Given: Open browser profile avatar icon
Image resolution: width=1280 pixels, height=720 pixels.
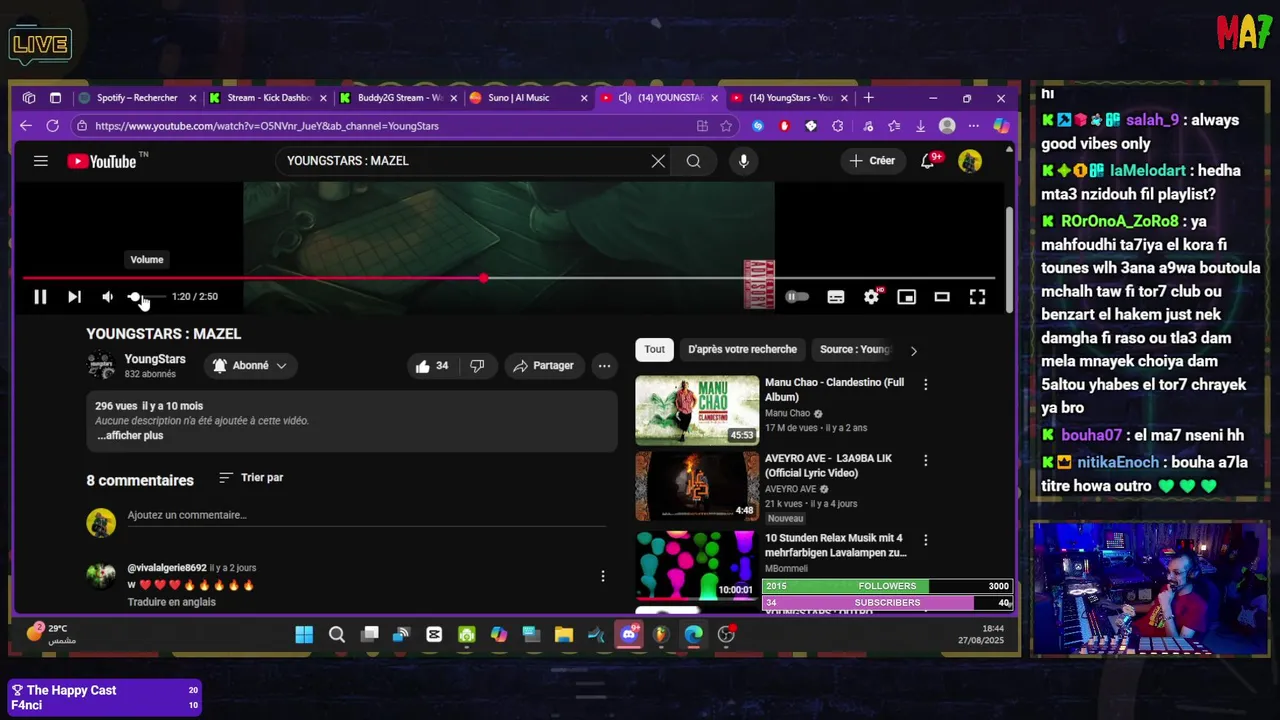Looking at the screenshot, I should coord(947,126).
